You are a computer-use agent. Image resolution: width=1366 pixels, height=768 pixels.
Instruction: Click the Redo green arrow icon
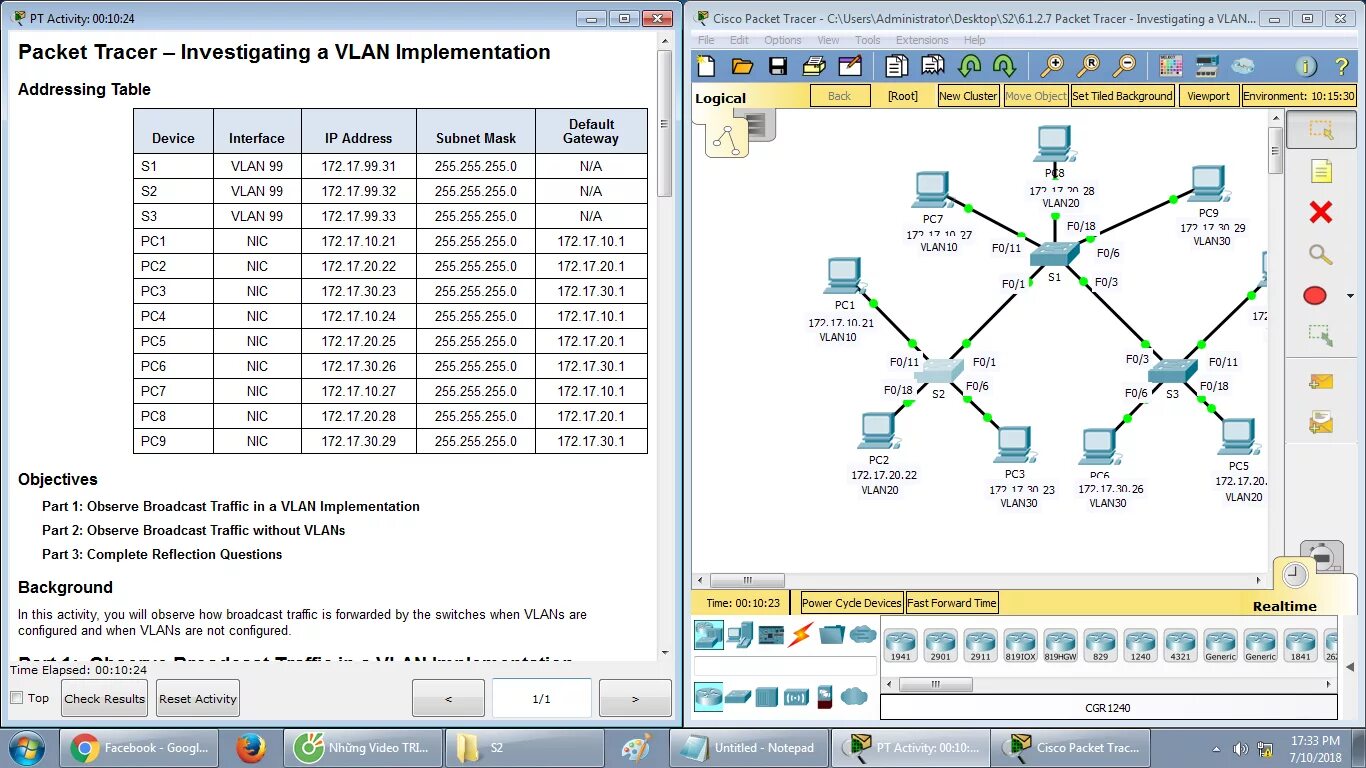pyautogui.click(x=1004, y=66)
